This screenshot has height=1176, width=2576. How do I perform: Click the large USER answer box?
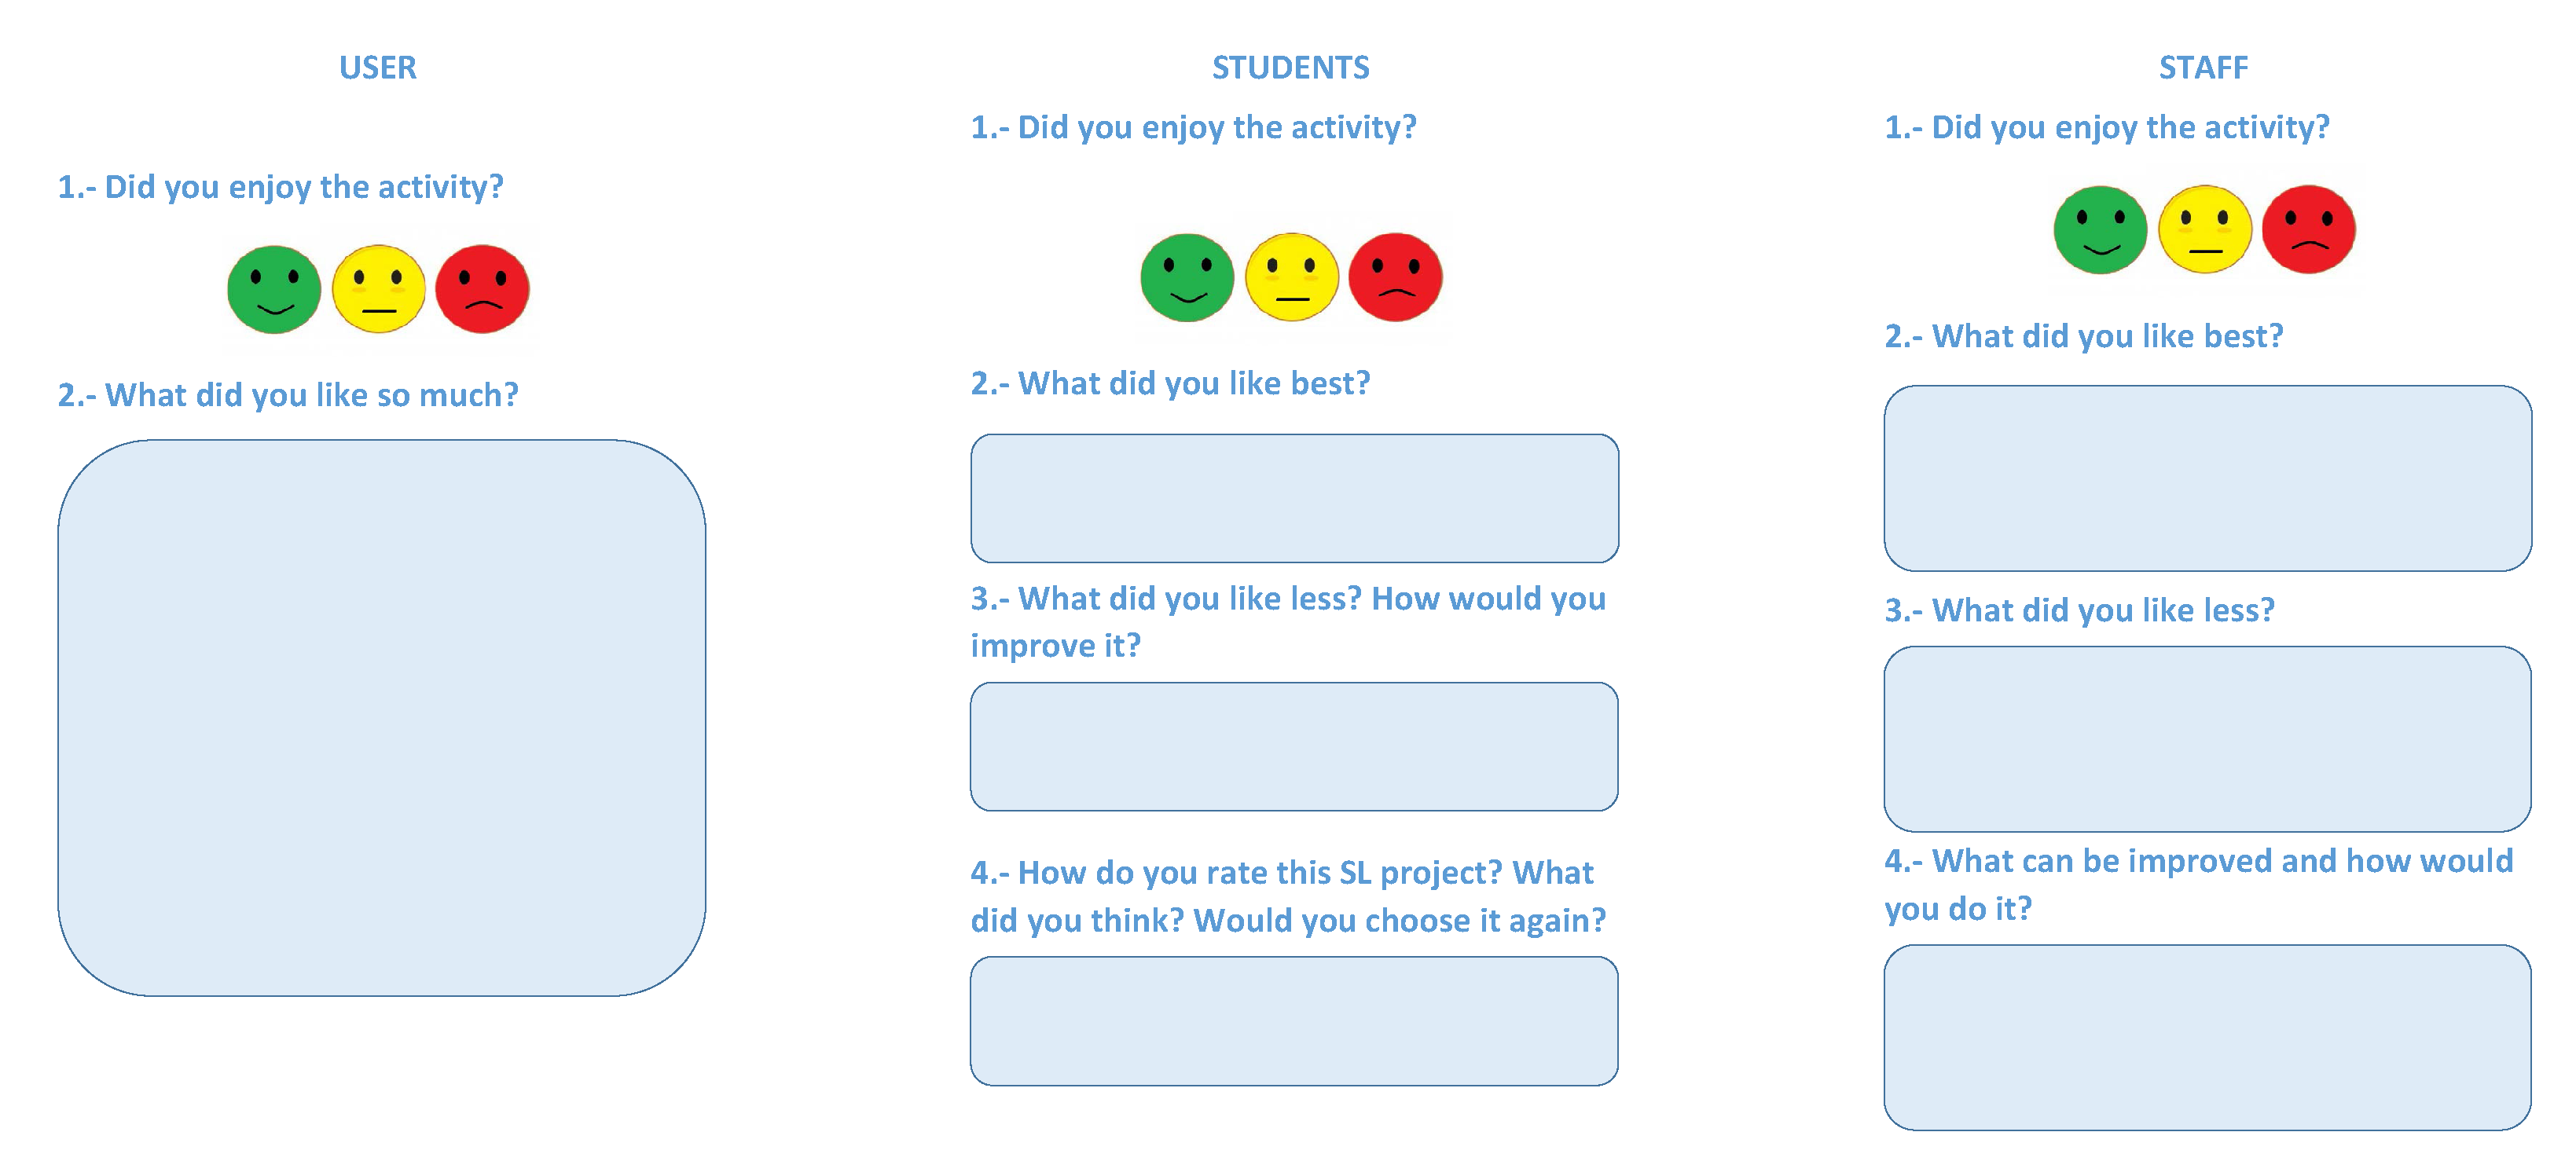tap(381, 717)
